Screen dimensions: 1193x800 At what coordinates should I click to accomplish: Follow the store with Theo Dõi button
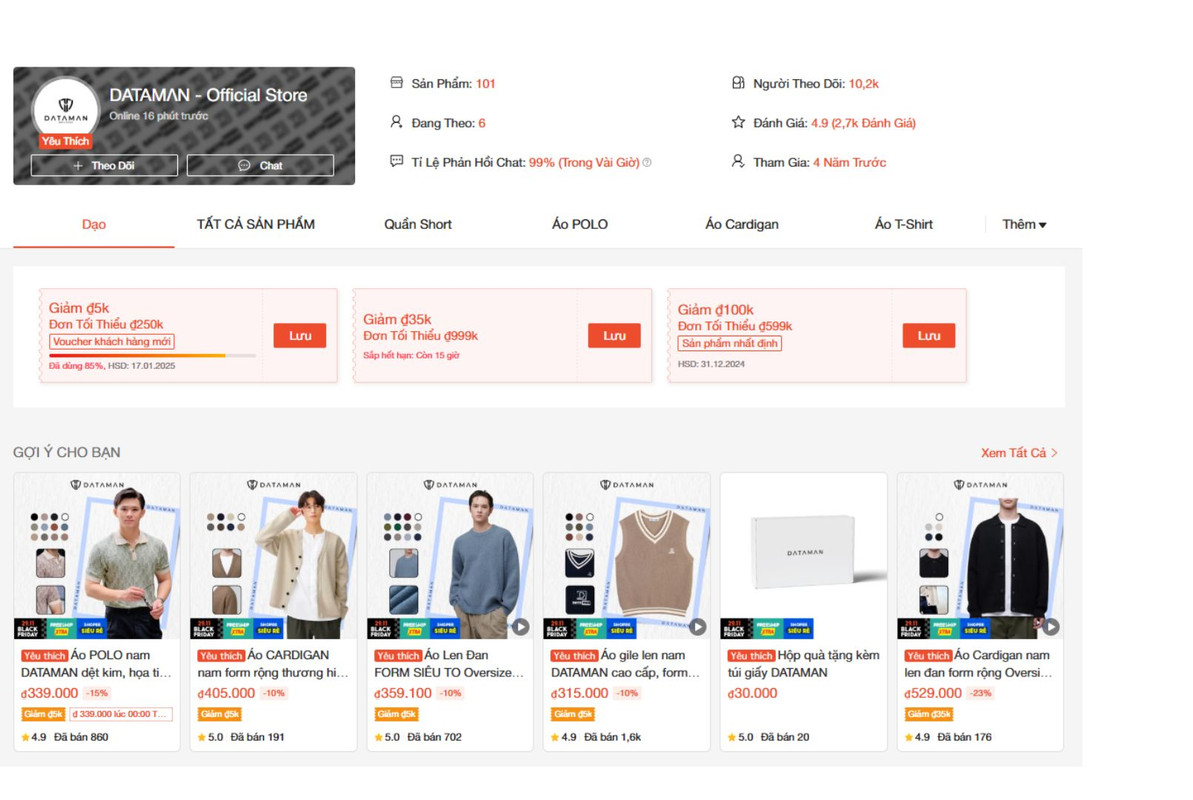104,165
